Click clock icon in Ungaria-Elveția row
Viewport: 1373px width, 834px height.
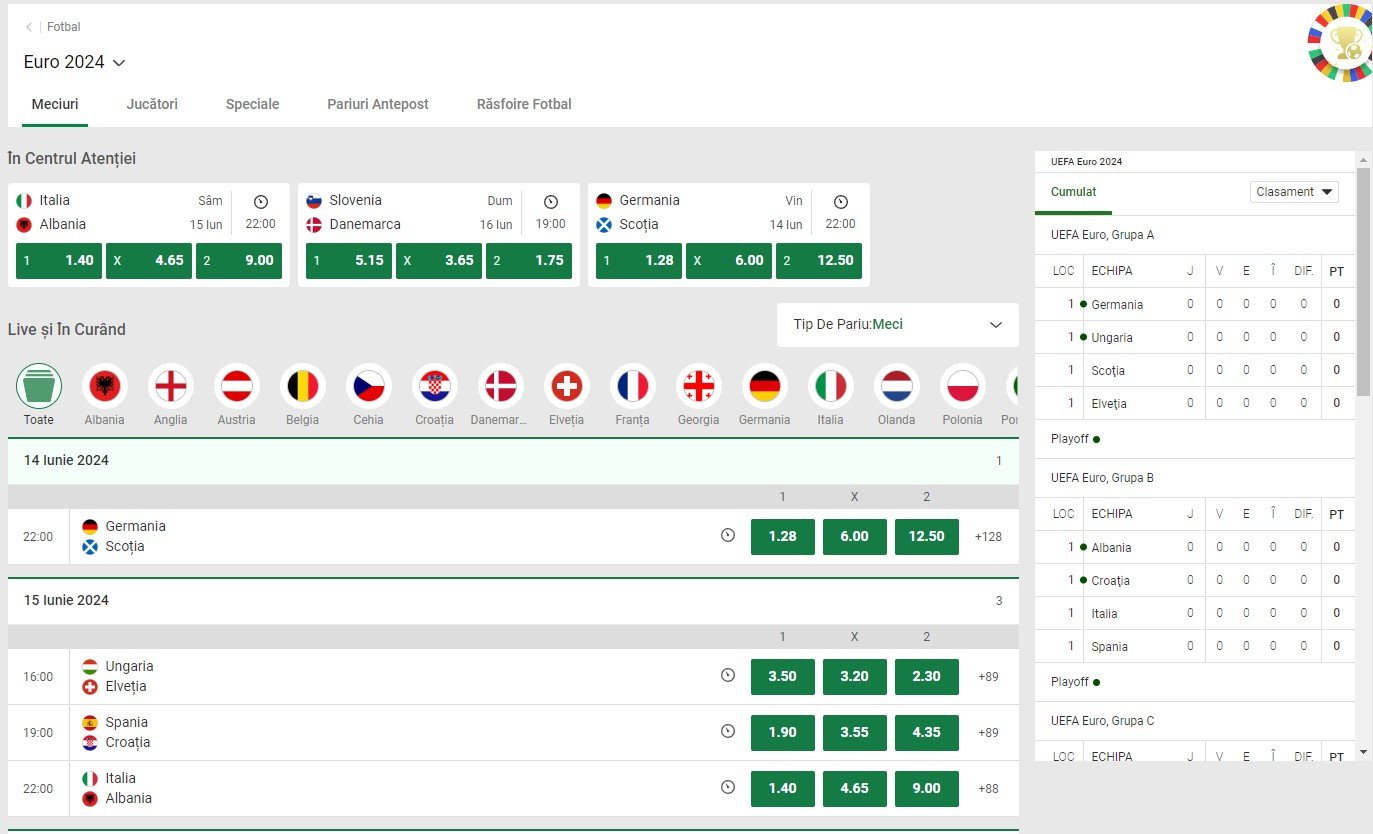pos(728,676)
